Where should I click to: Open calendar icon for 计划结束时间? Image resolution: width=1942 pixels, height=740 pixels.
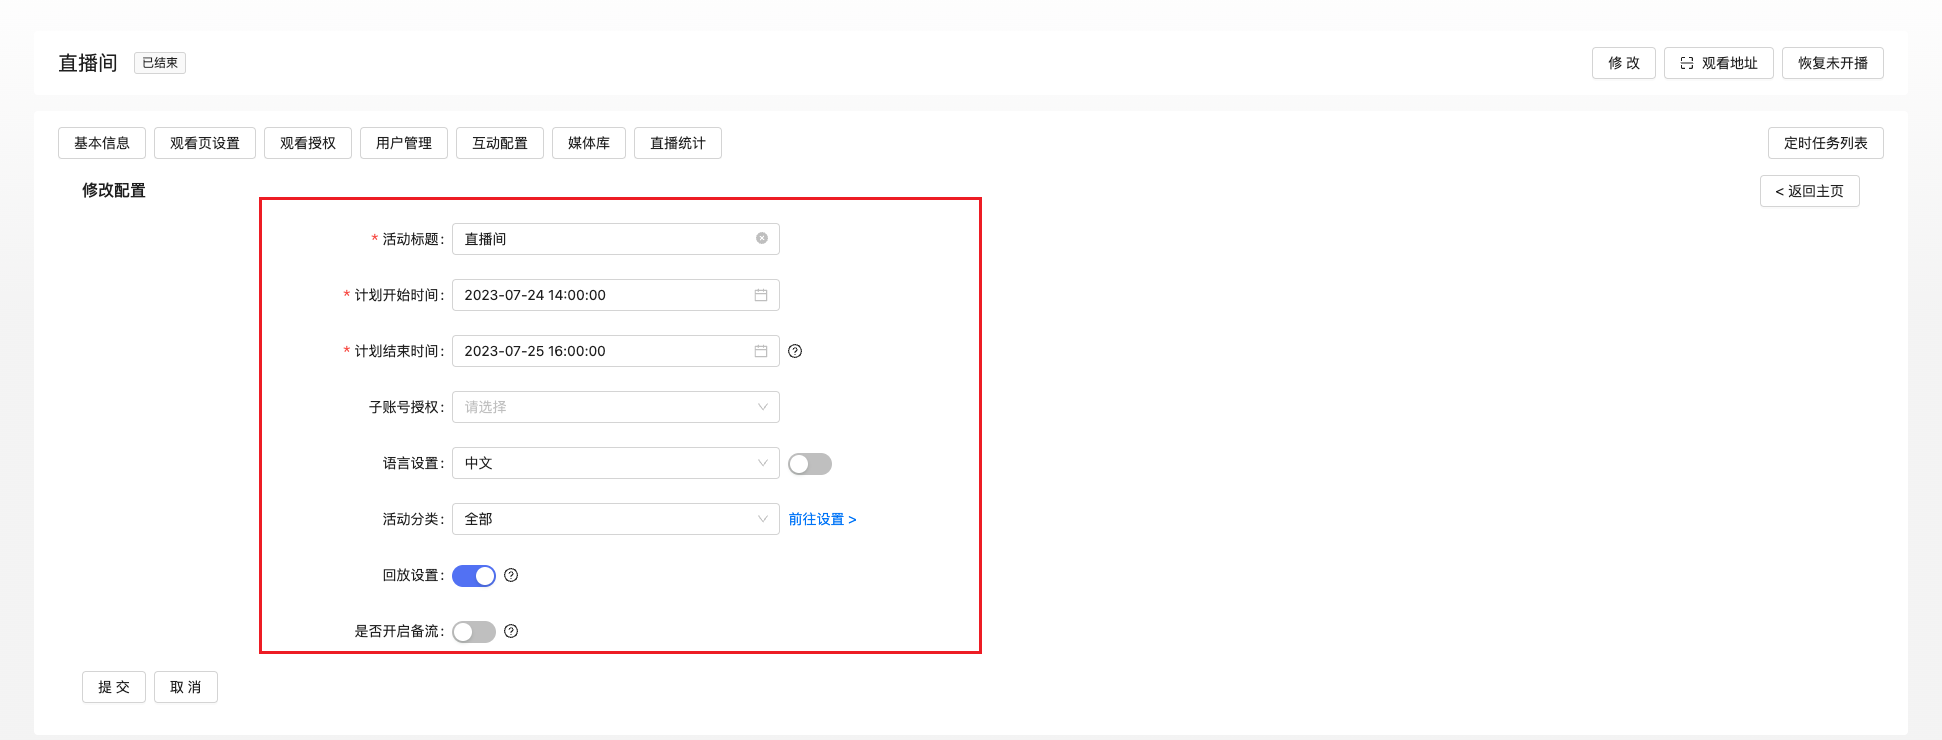point(761,351)
